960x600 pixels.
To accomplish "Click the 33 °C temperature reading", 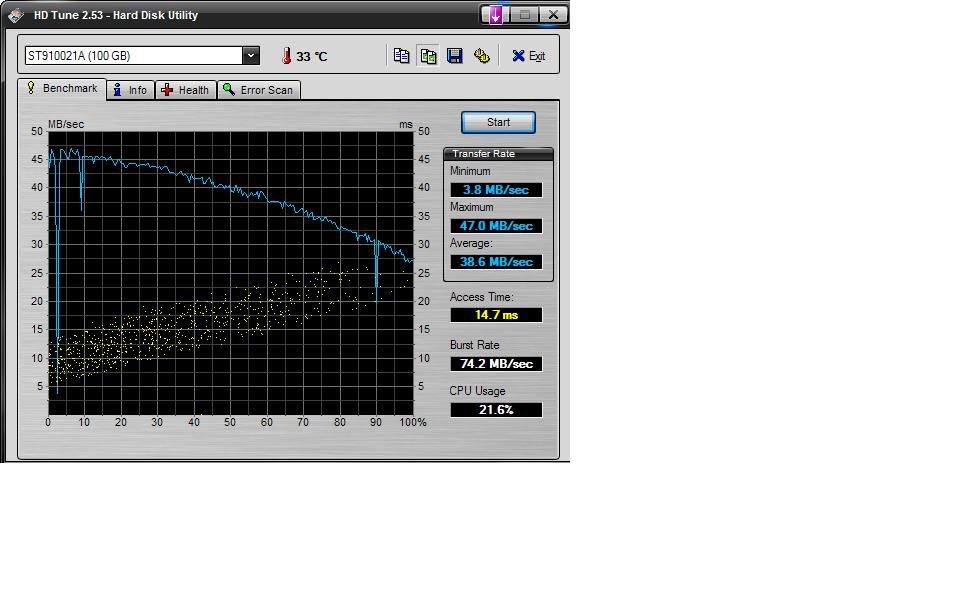I will (312, 56).
